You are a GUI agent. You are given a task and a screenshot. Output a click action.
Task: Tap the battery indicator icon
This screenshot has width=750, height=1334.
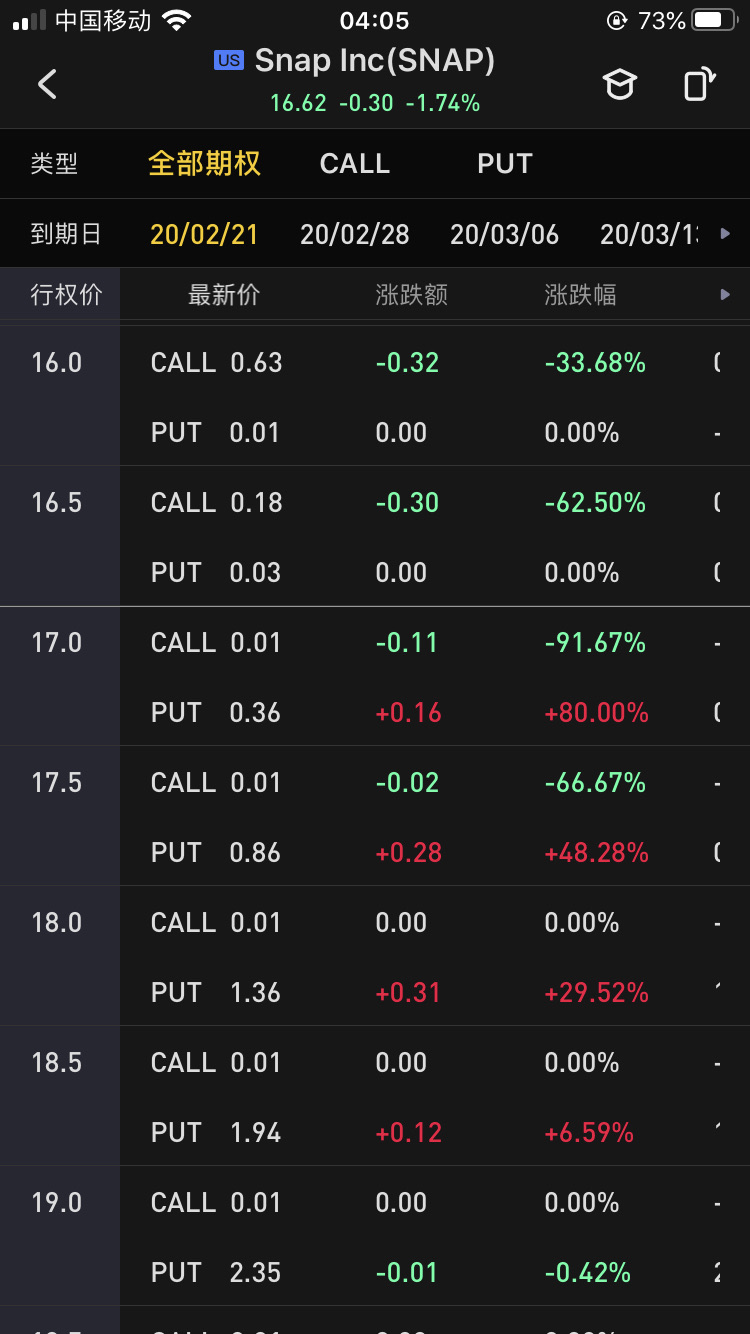(714, 21)
